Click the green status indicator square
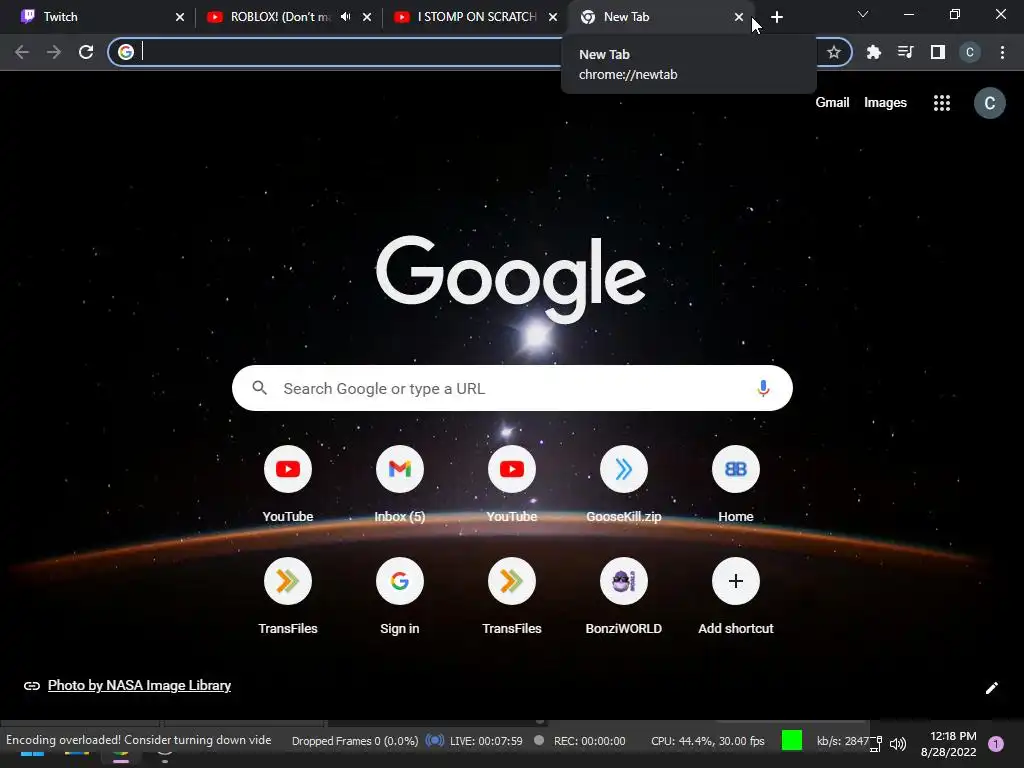The height and width of the screenshot is (768, 1024). point(792,740)
